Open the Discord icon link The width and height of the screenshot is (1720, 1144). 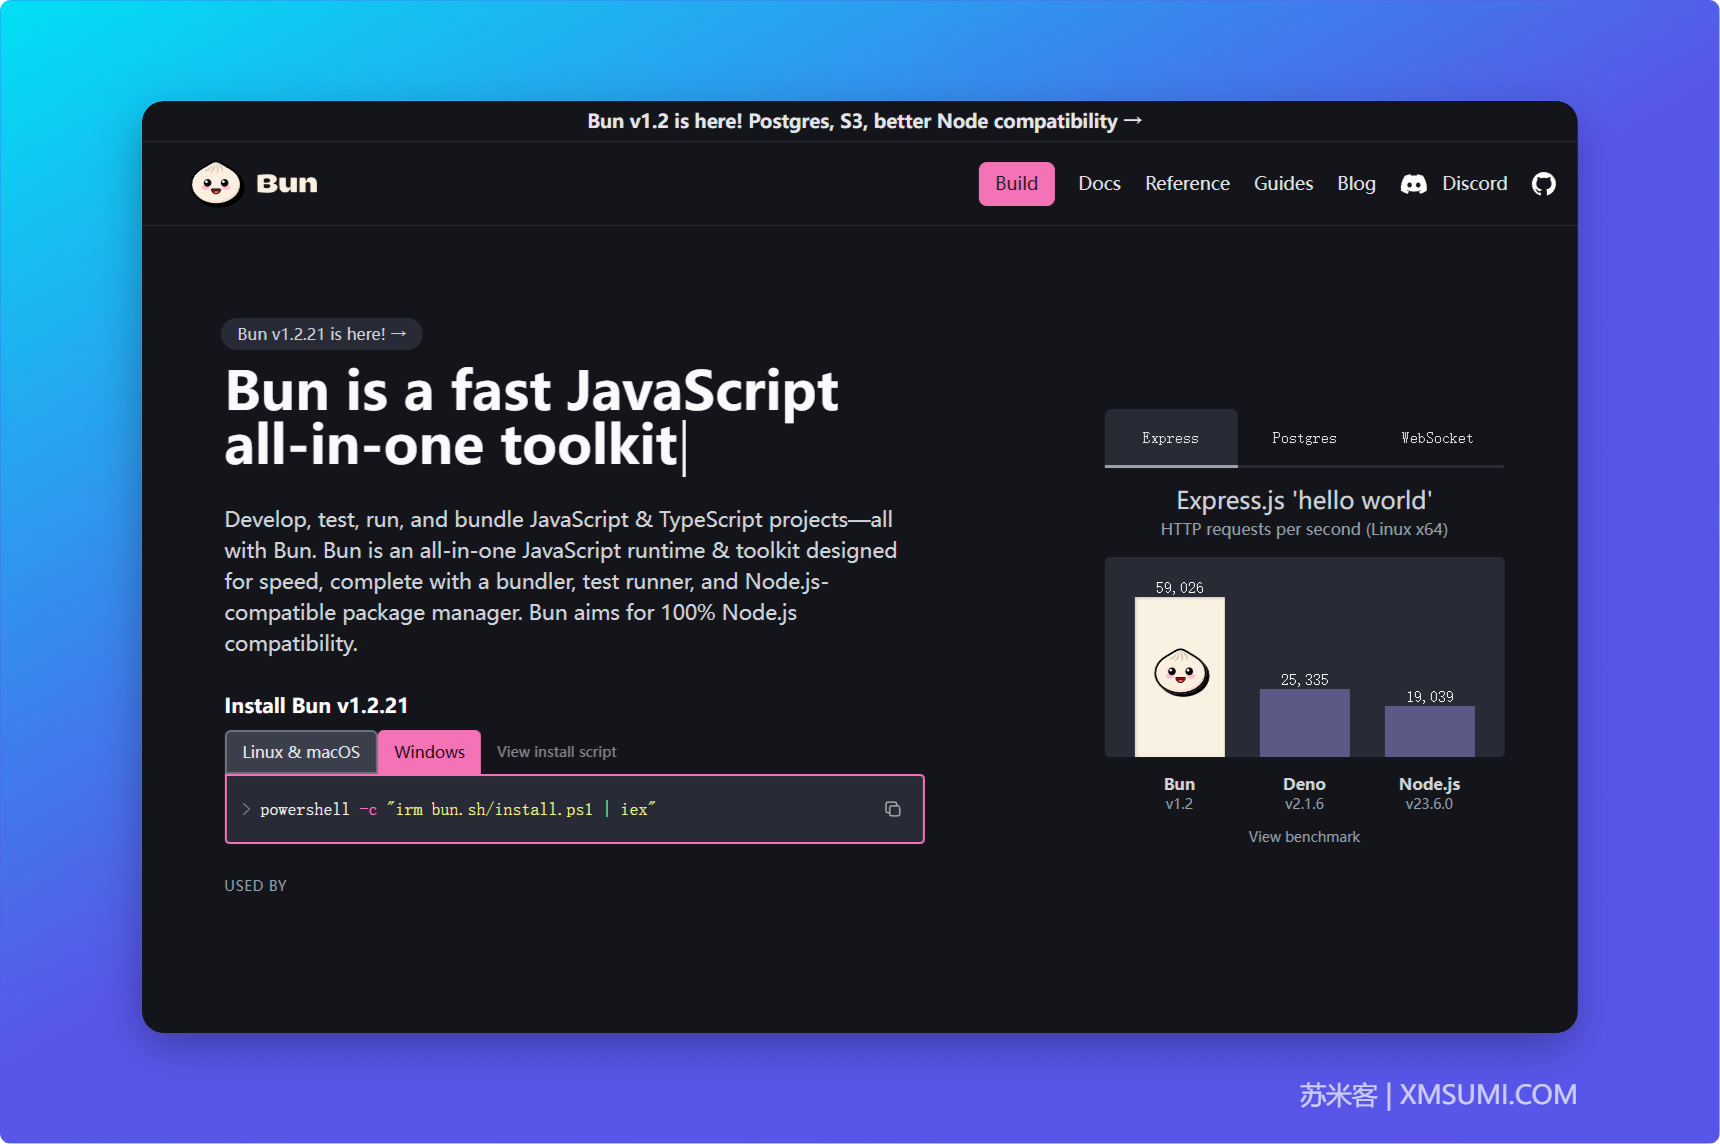click(1413, 184)
